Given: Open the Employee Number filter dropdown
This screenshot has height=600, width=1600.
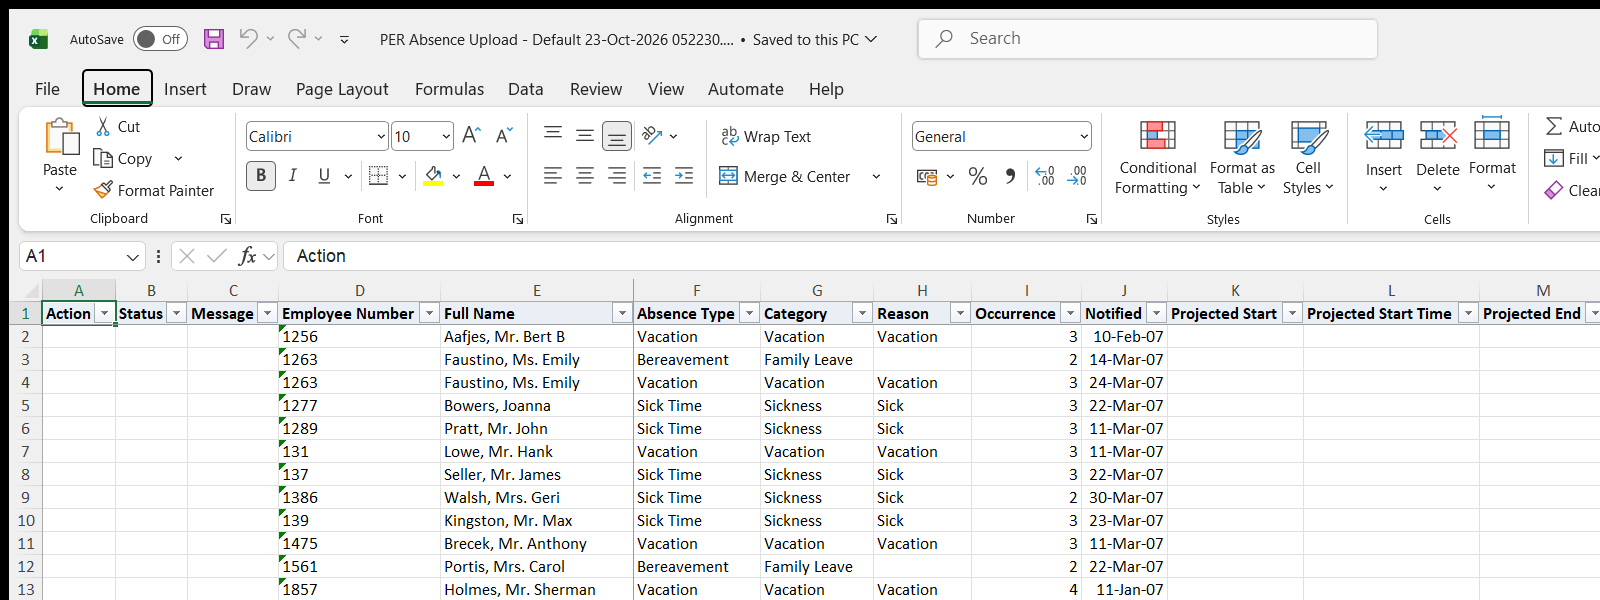Looking at the screenshot, I should [x=429, y=314].
